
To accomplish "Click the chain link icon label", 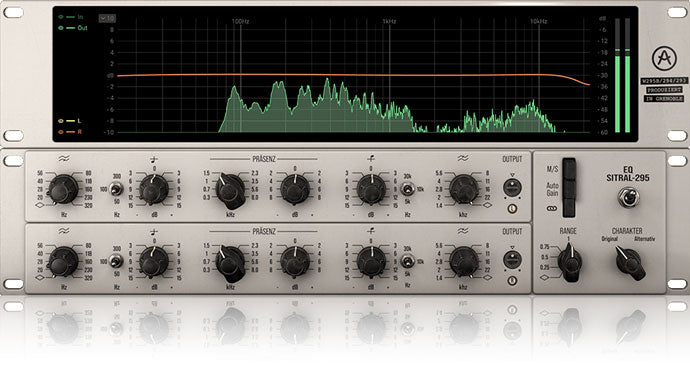I will point(552,208).
